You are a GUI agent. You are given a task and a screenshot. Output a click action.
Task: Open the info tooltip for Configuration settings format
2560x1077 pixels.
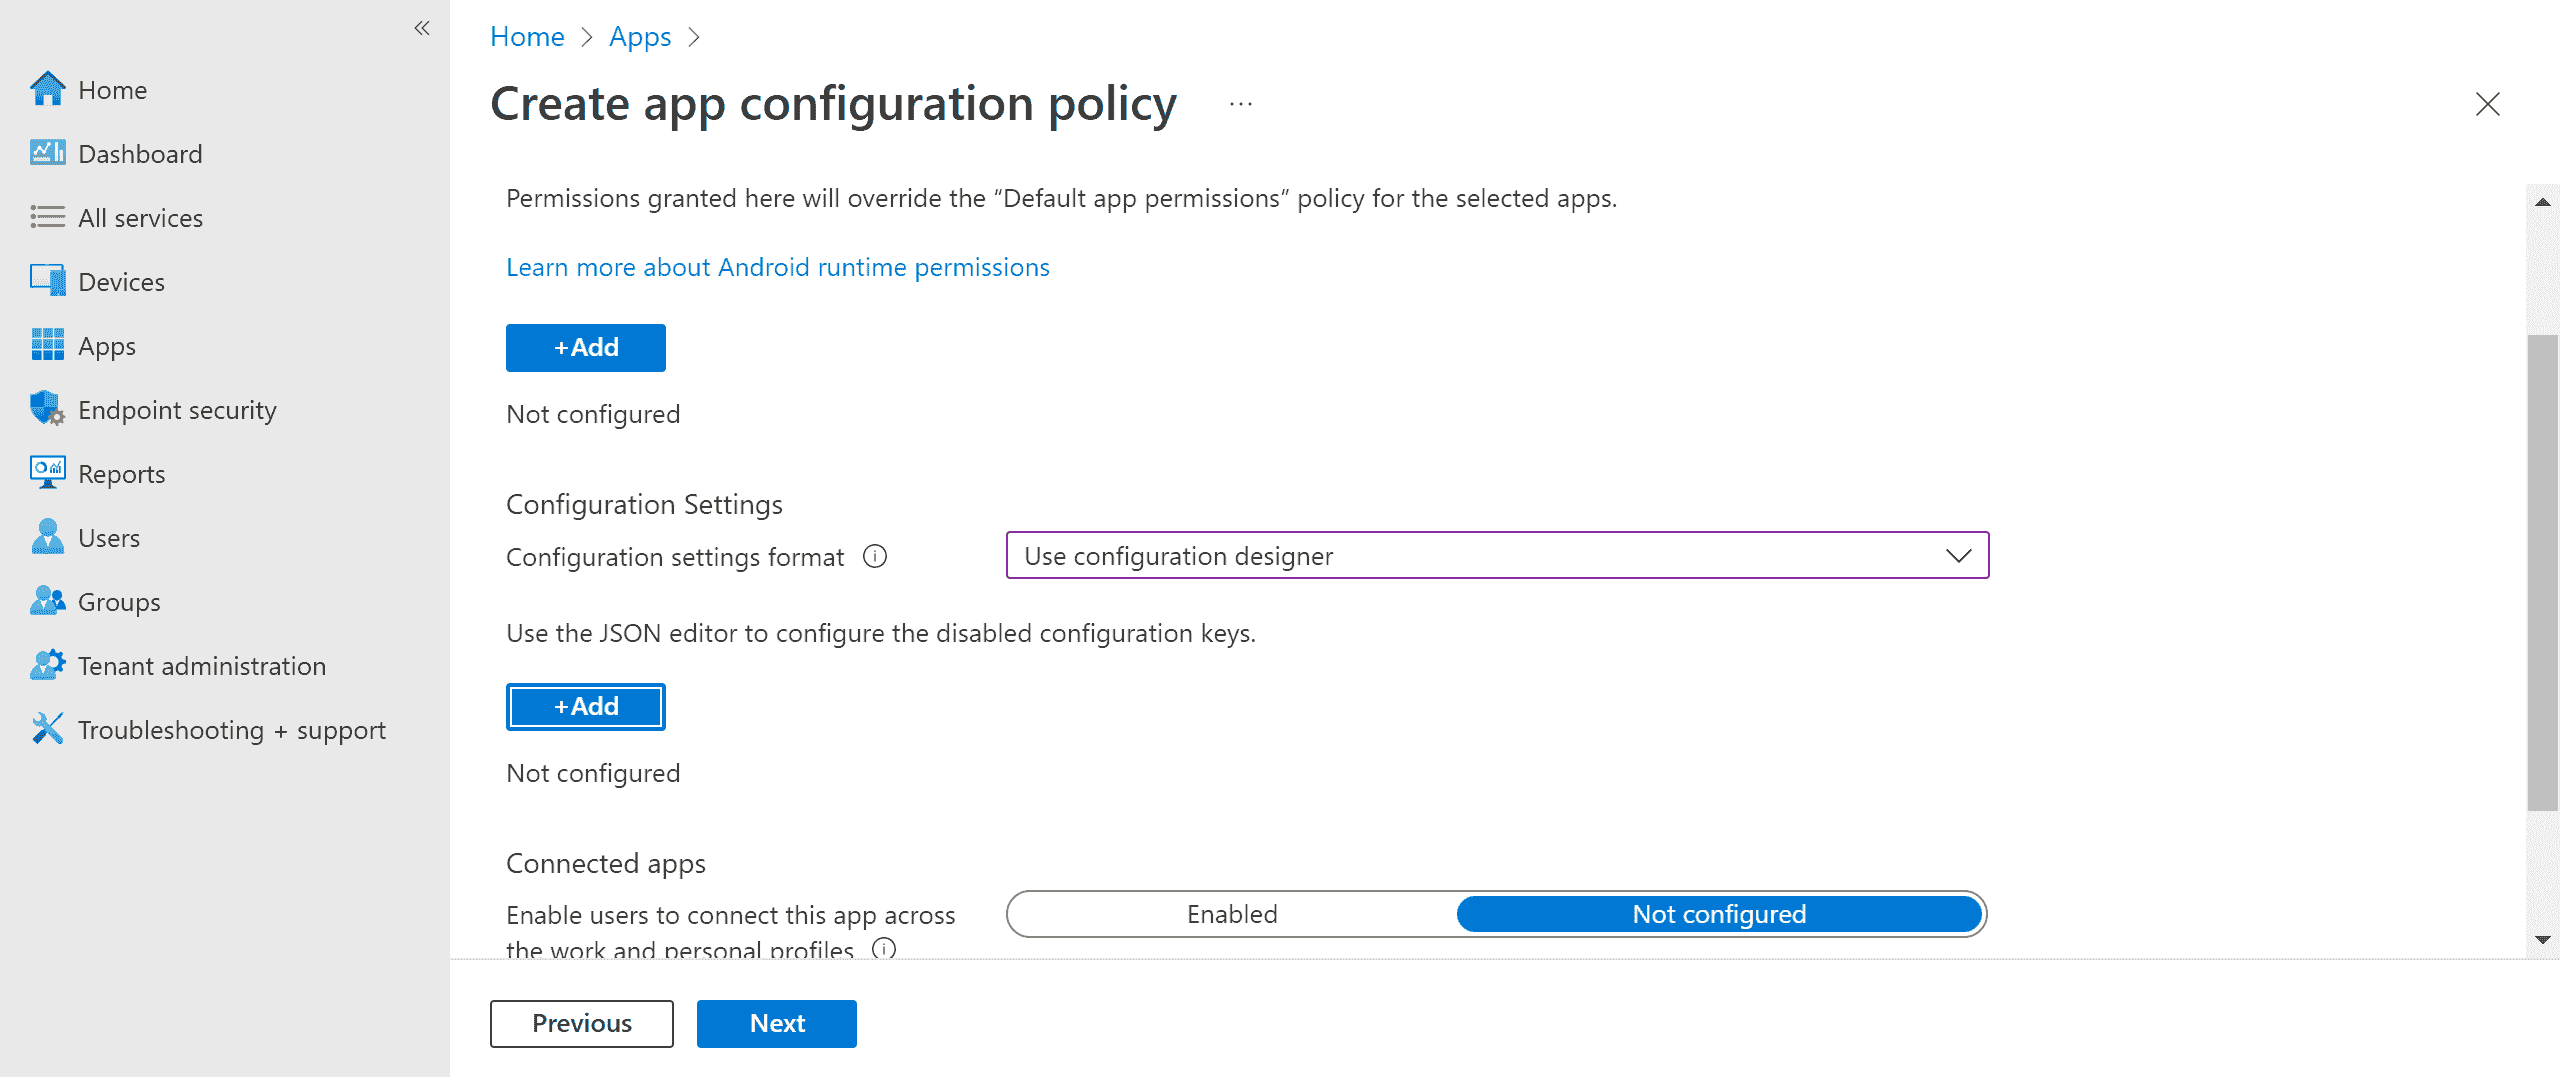pos(874,556)
